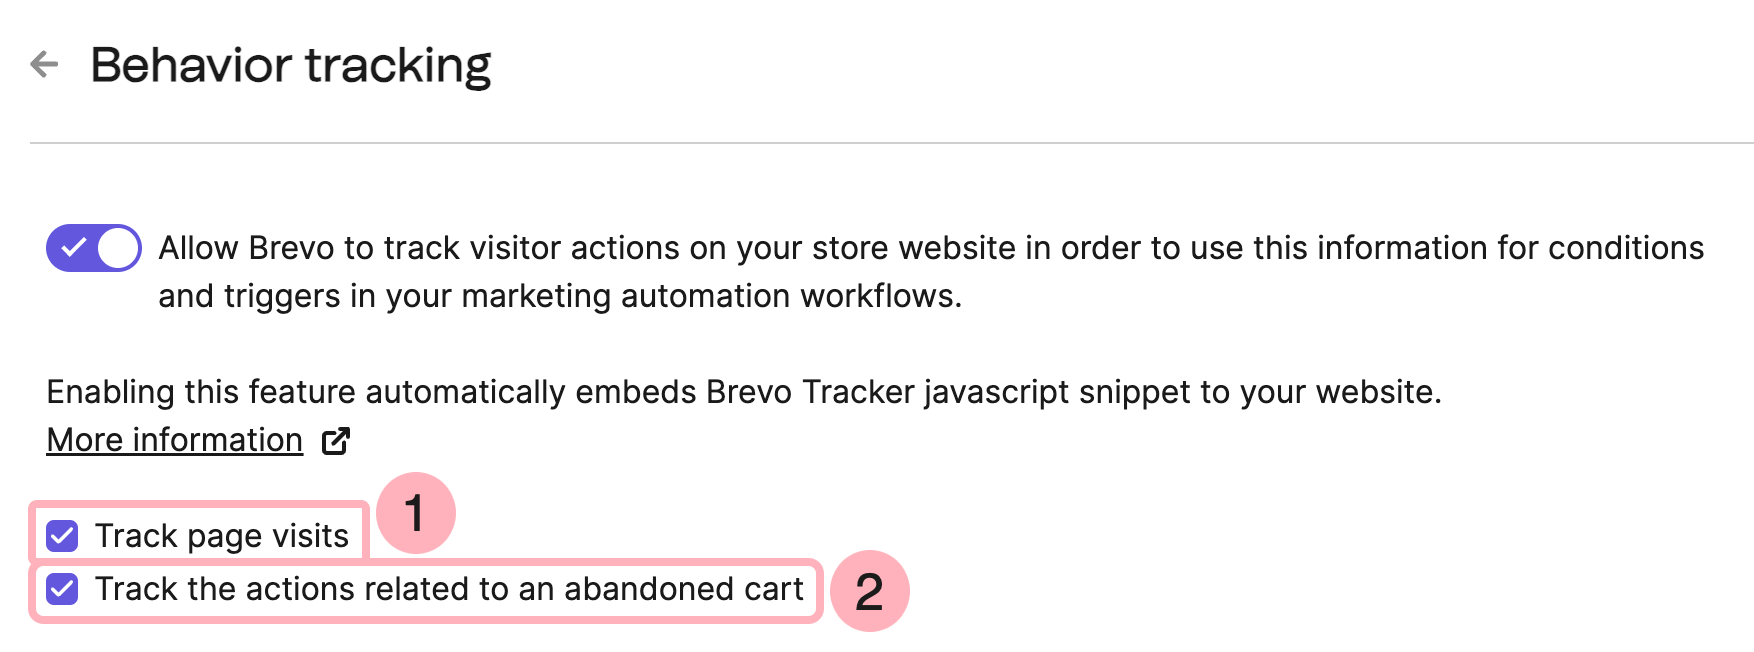Click the "Track page visits" label text
This screenshot has height=652, width=1754.
pos(221,536)
